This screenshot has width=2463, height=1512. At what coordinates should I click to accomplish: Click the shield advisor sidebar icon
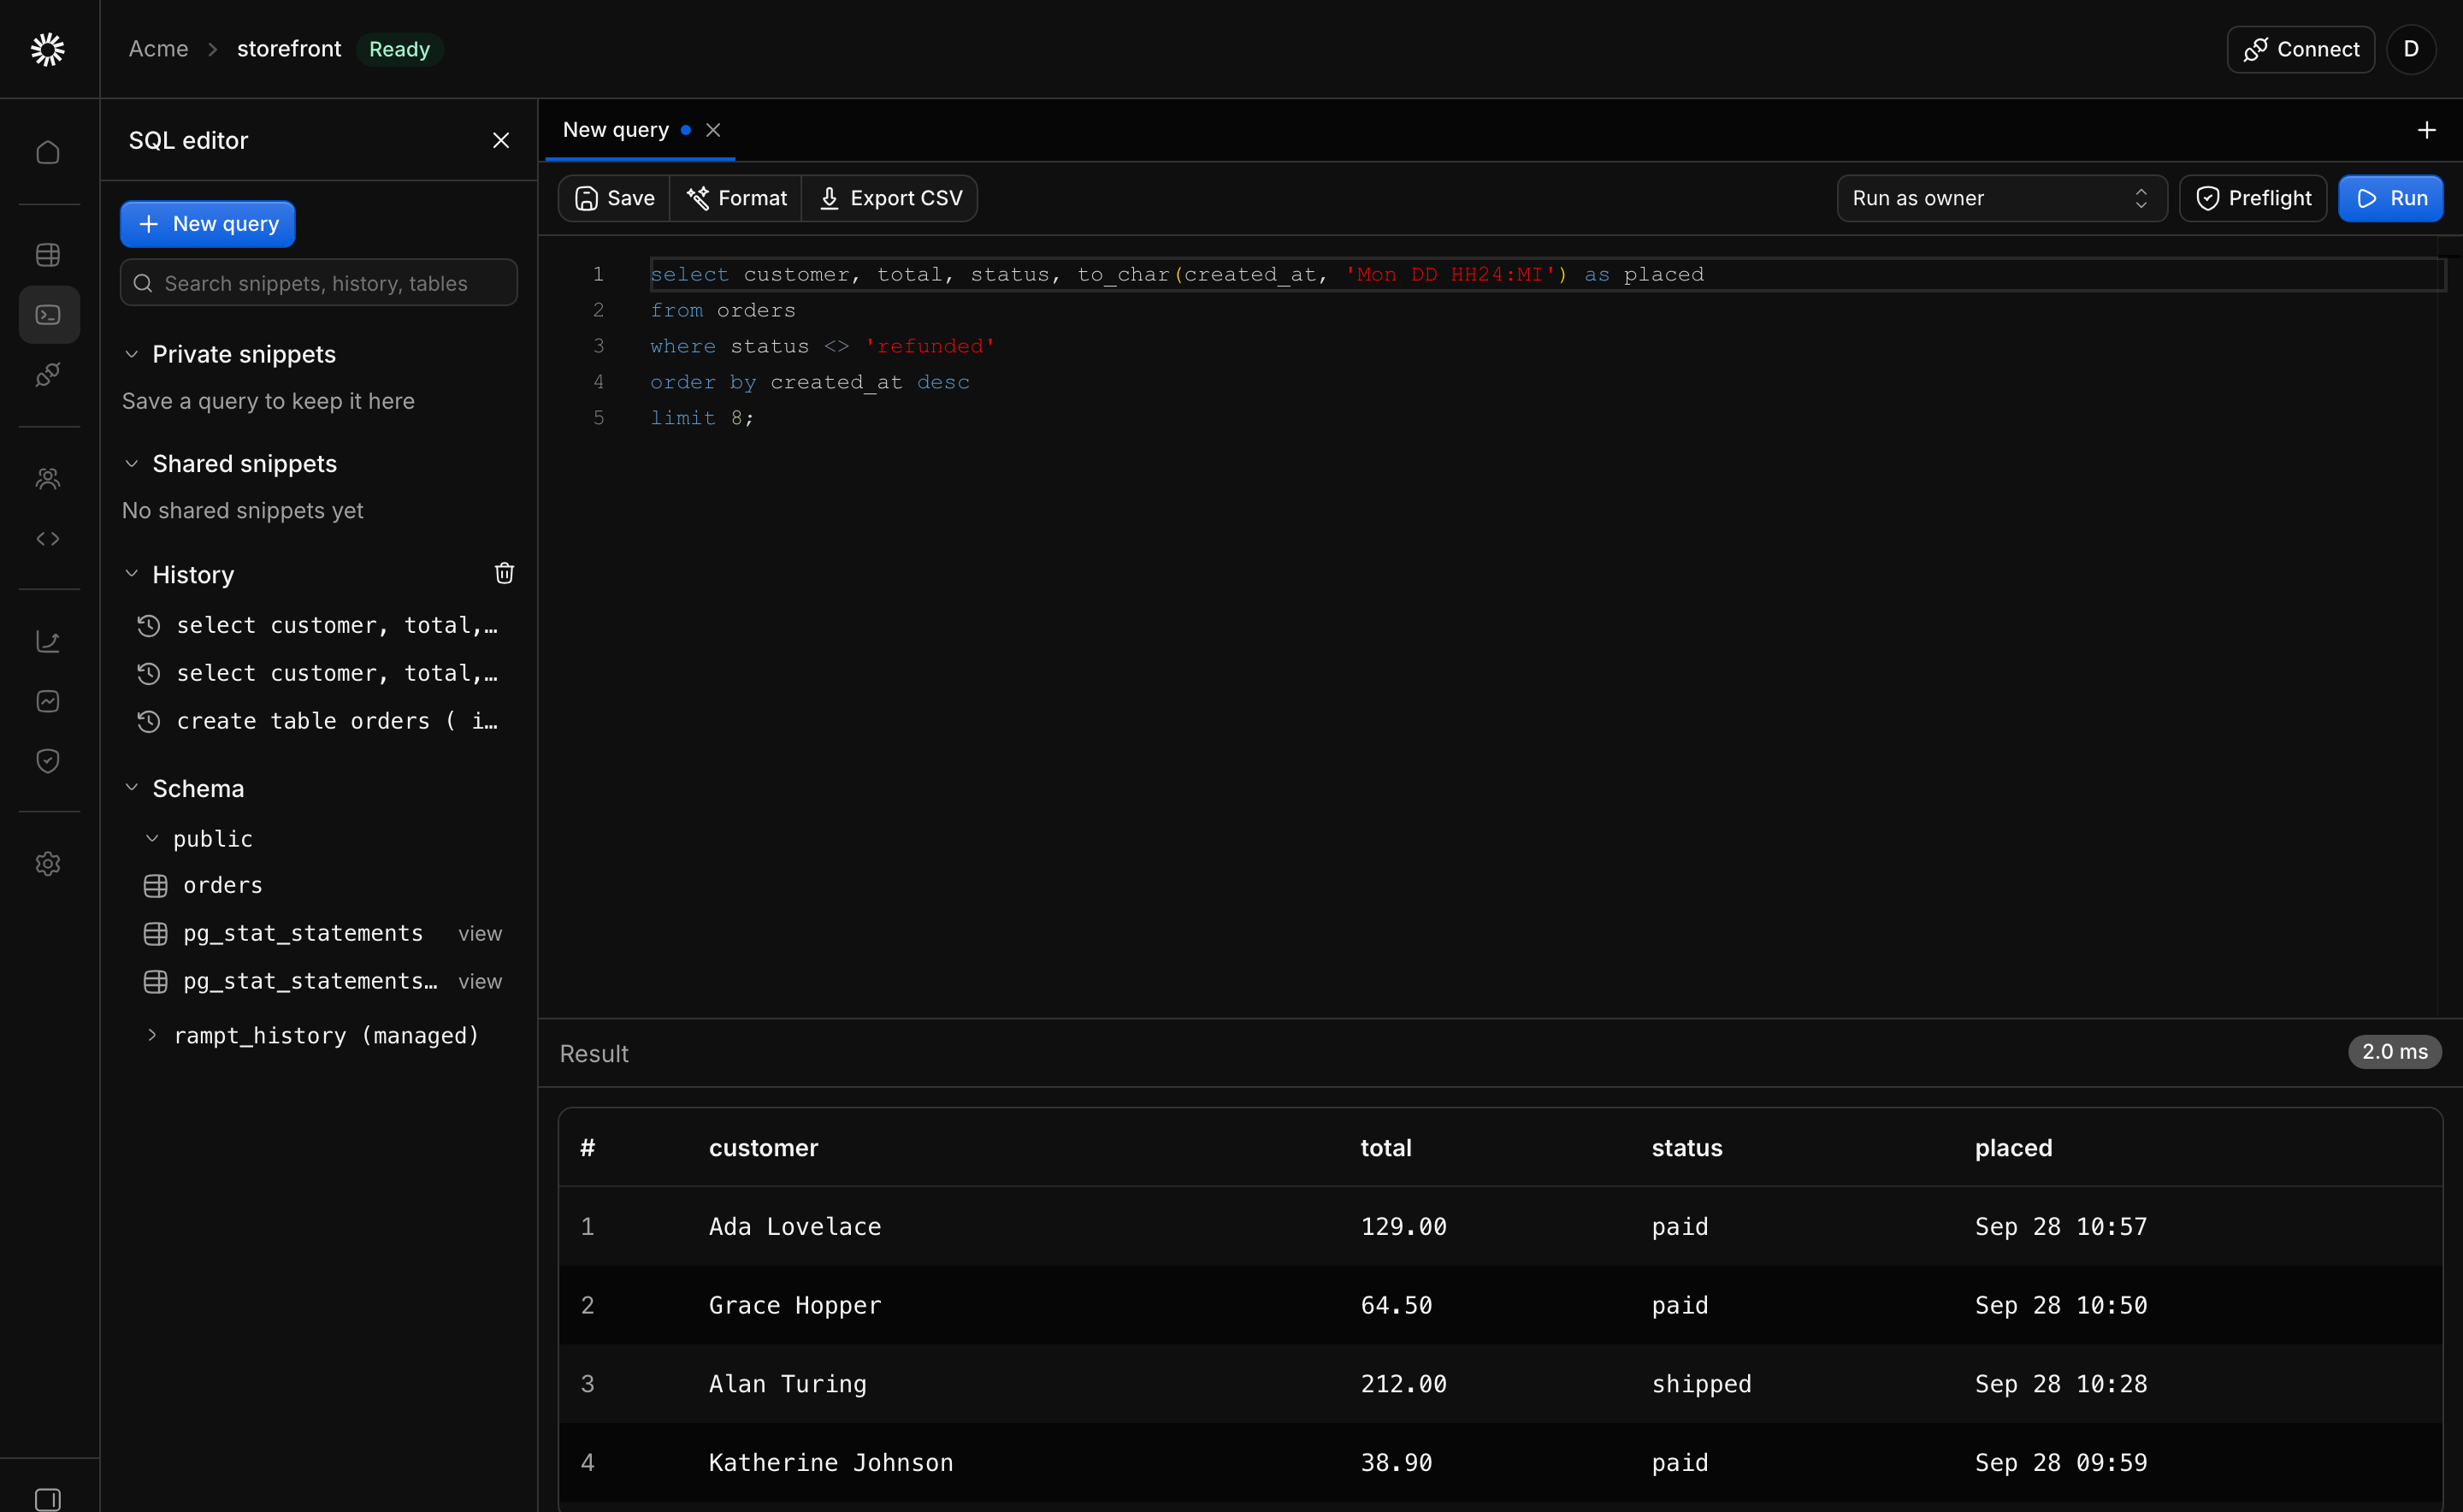click(48, 761)
